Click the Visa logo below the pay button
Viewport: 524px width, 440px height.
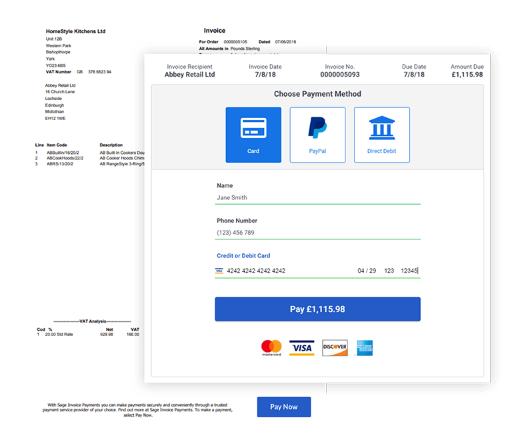(x=302, y=348)
